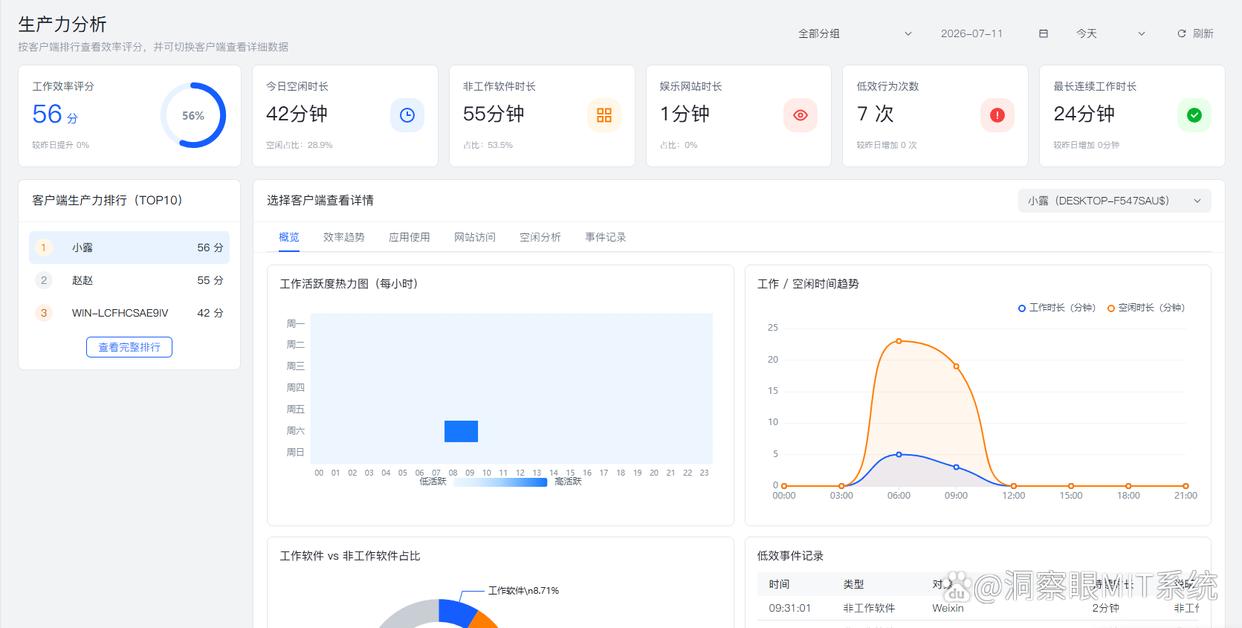
Task: Toggle the 空闲时长（分钟） legend series
Action: tap(1146, 308)
